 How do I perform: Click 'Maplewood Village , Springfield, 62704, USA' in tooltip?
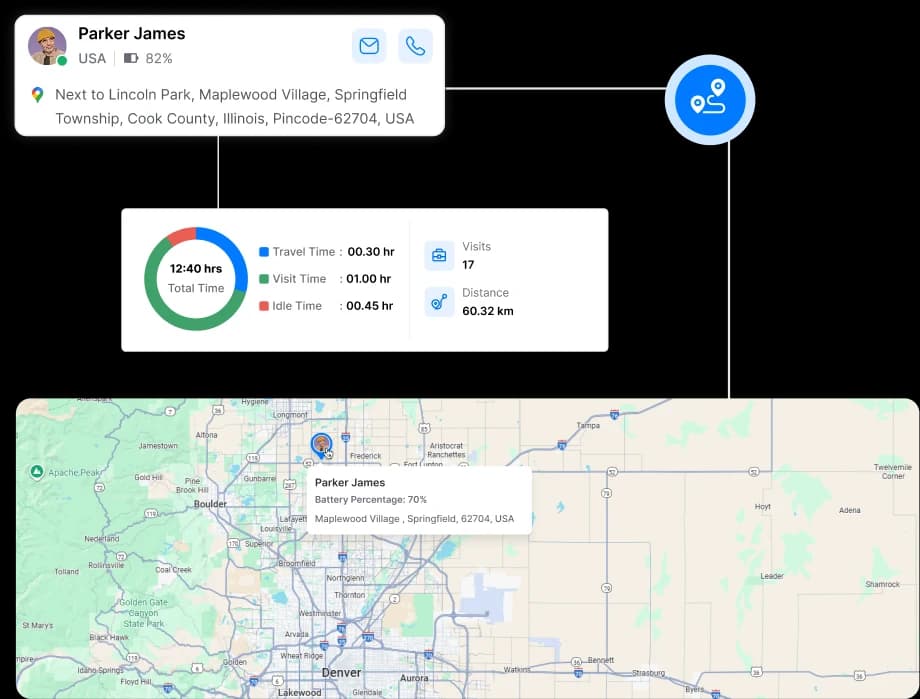coord(414,519)
